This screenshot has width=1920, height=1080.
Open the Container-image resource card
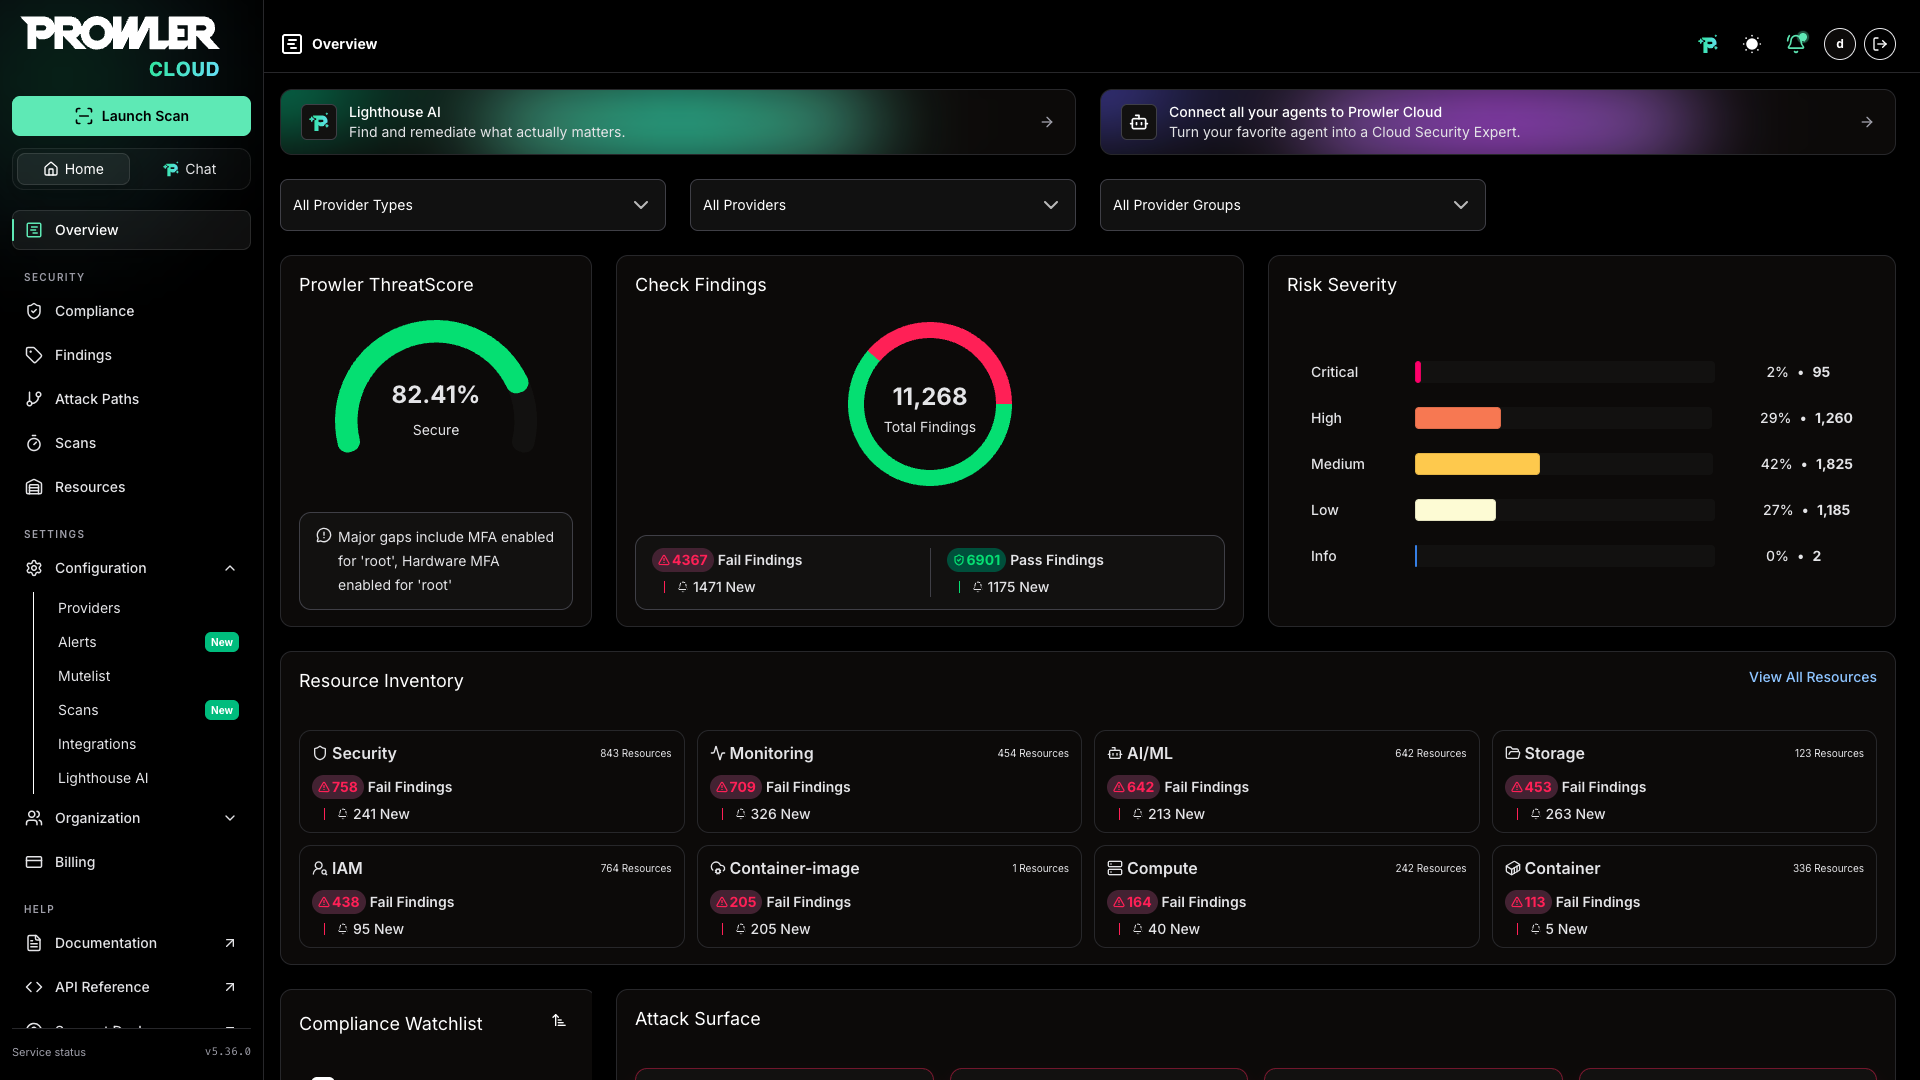tap(889, 897)
